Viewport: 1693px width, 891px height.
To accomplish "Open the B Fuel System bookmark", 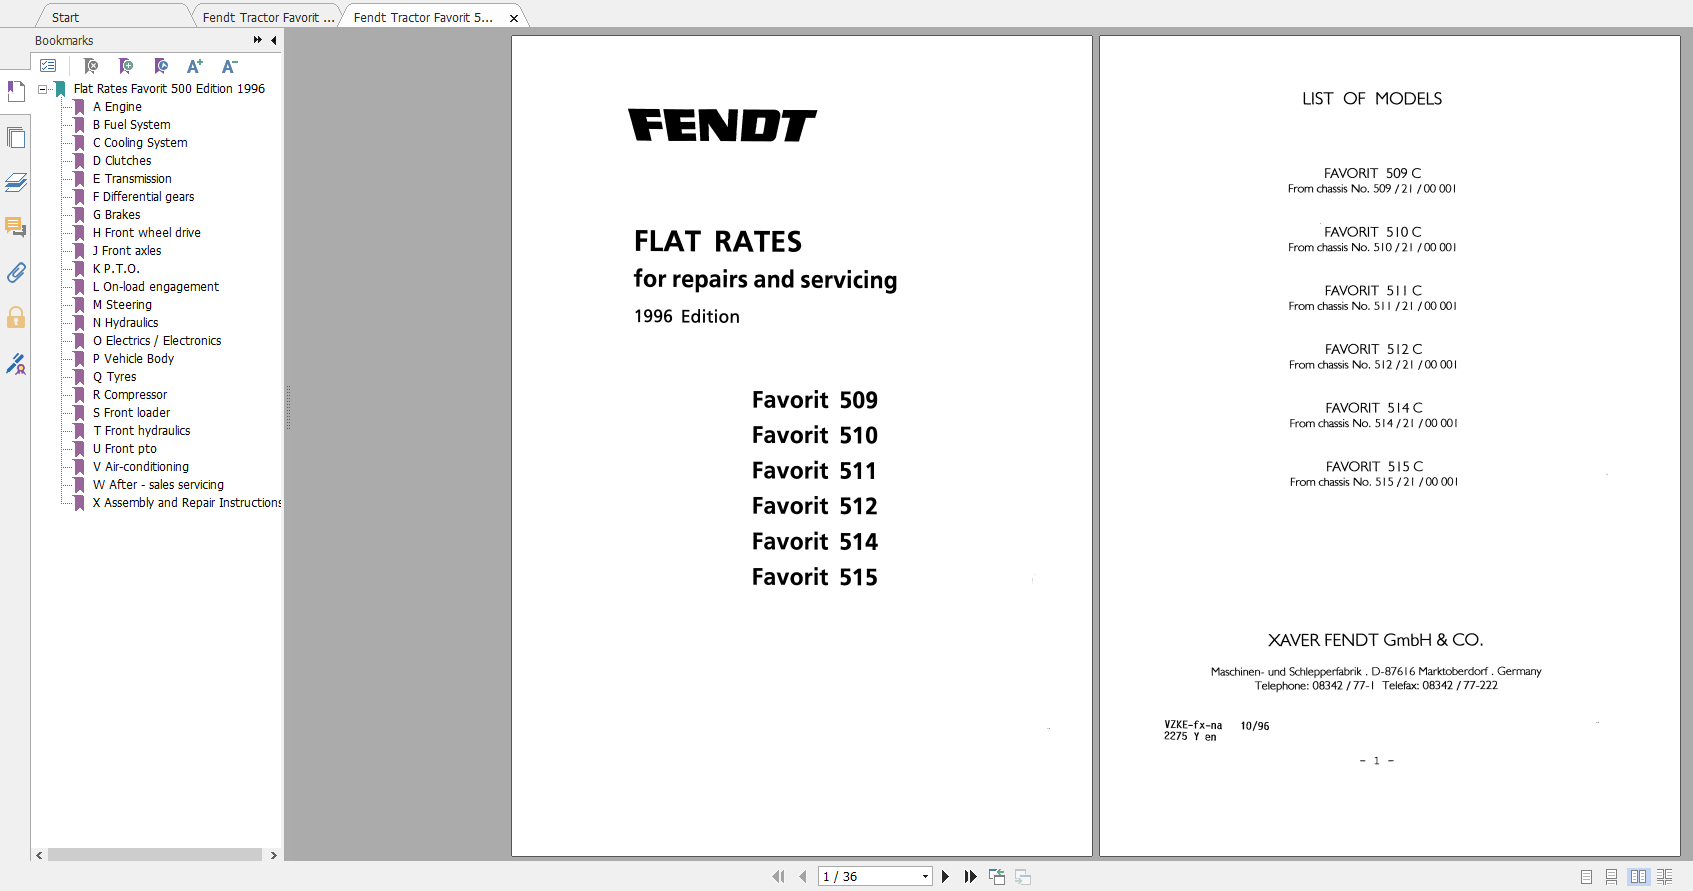I will point(132,125).
